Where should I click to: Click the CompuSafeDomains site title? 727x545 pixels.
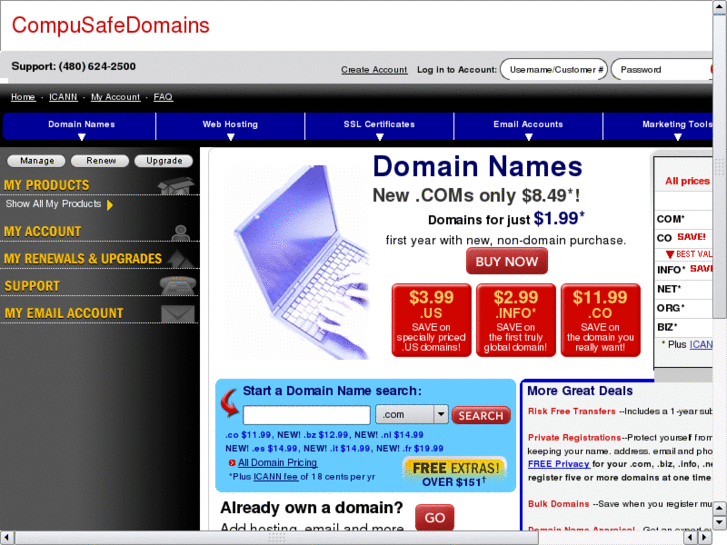tap(110, 25)
